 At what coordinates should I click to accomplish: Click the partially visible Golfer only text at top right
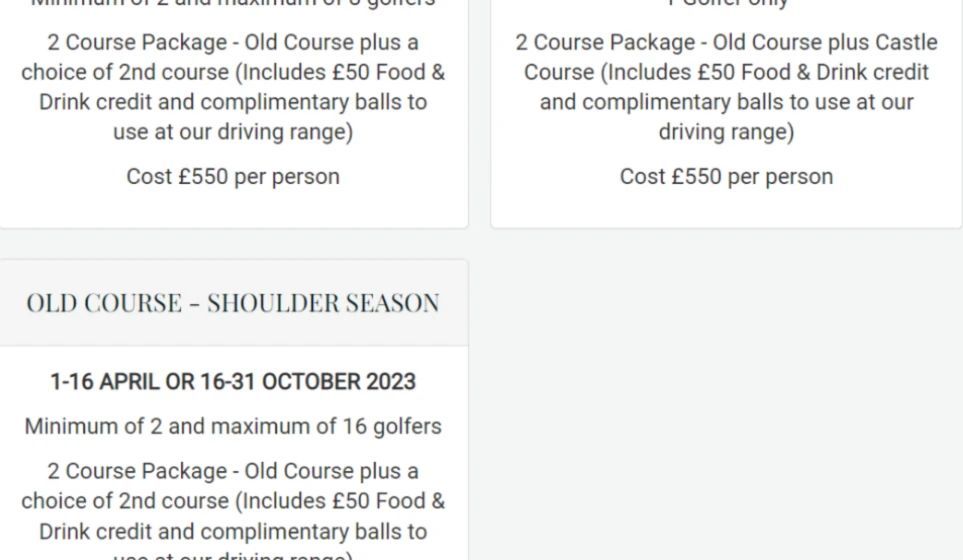[726, 4]
